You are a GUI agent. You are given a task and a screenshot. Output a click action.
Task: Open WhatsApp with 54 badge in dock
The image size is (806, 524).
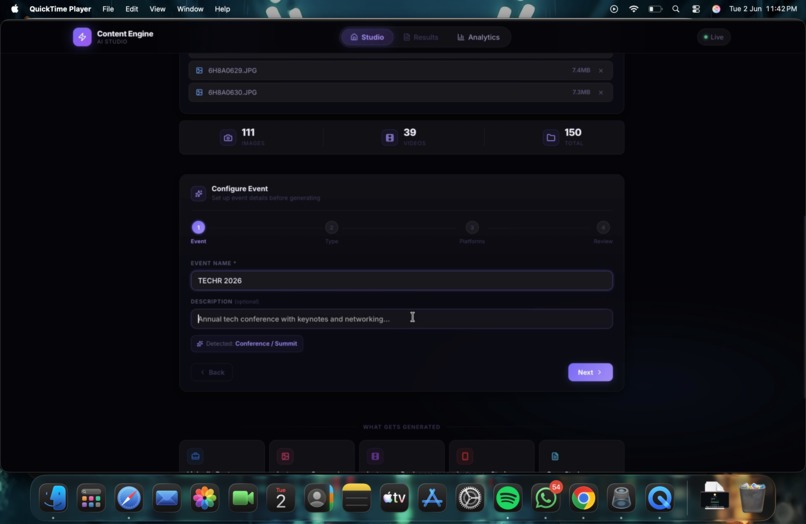click(x=545, y=498)
